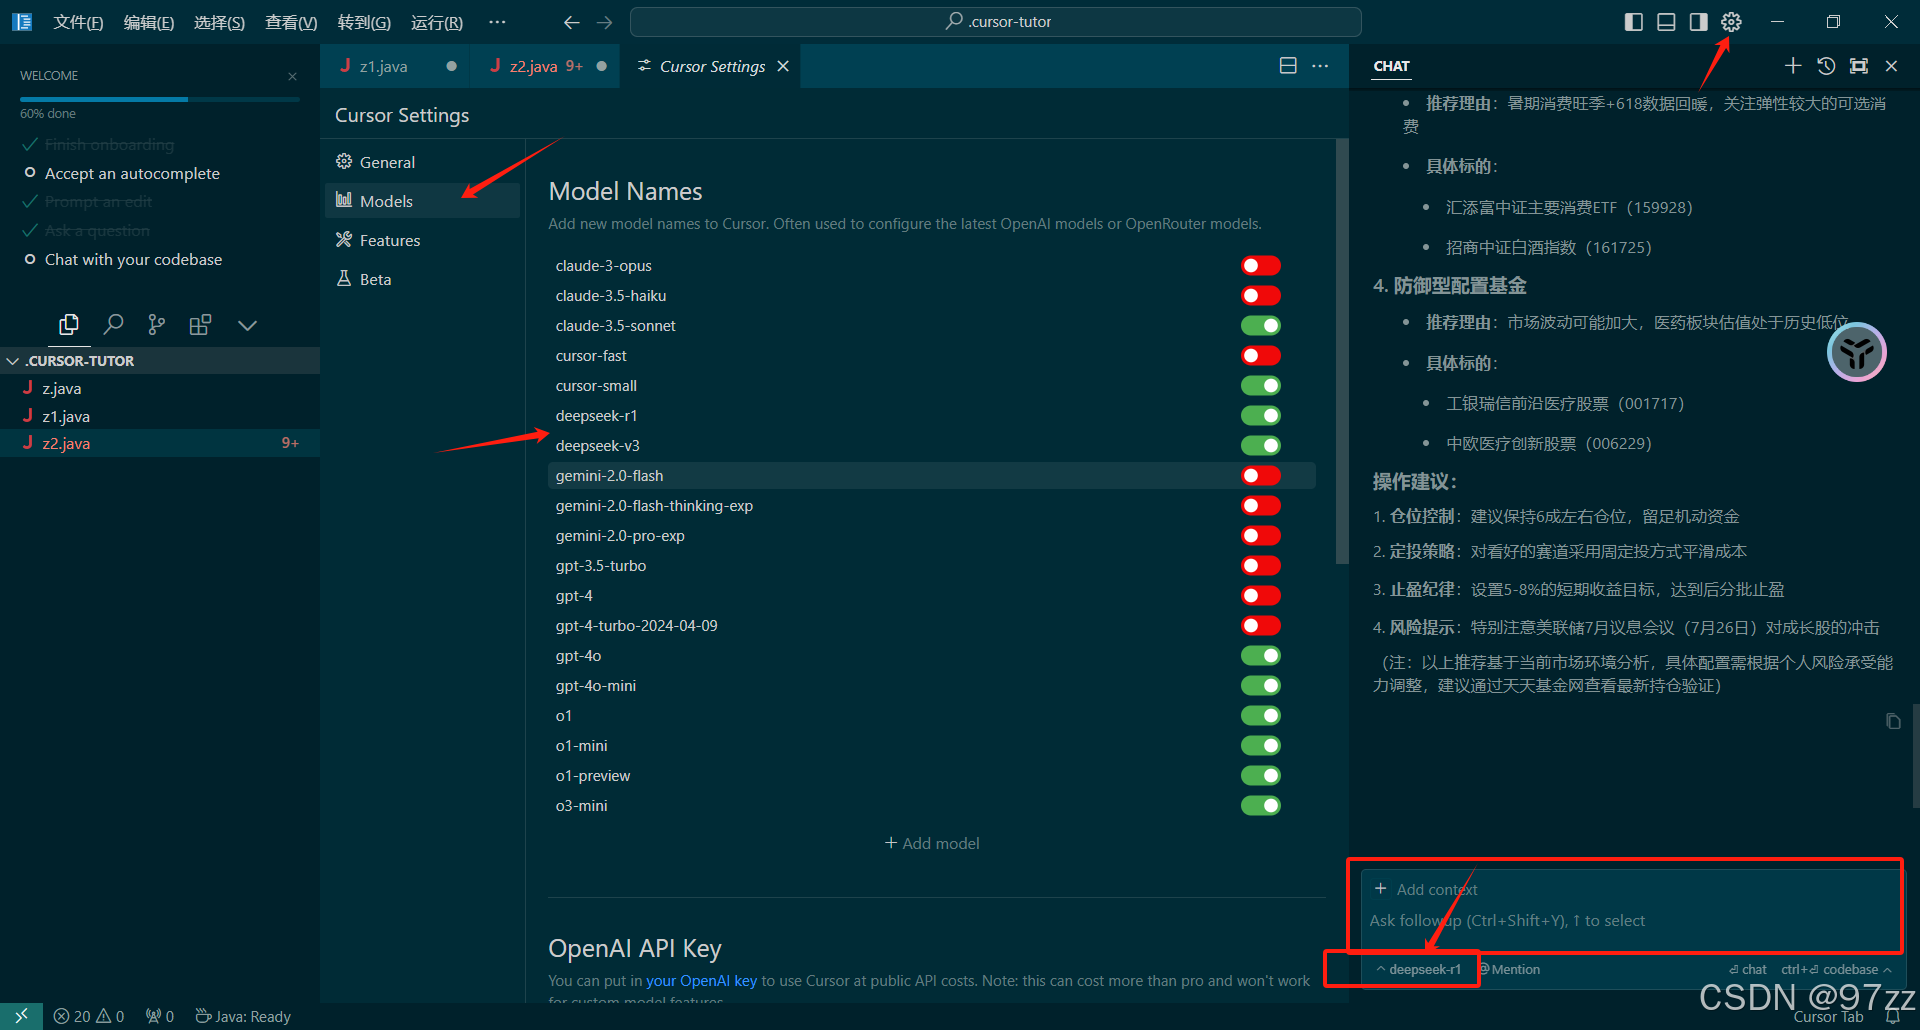This screenshot has width=1920, height=1030.
Task: Open the deepseek-r1 model selector dropdown
Action: 1418,969
